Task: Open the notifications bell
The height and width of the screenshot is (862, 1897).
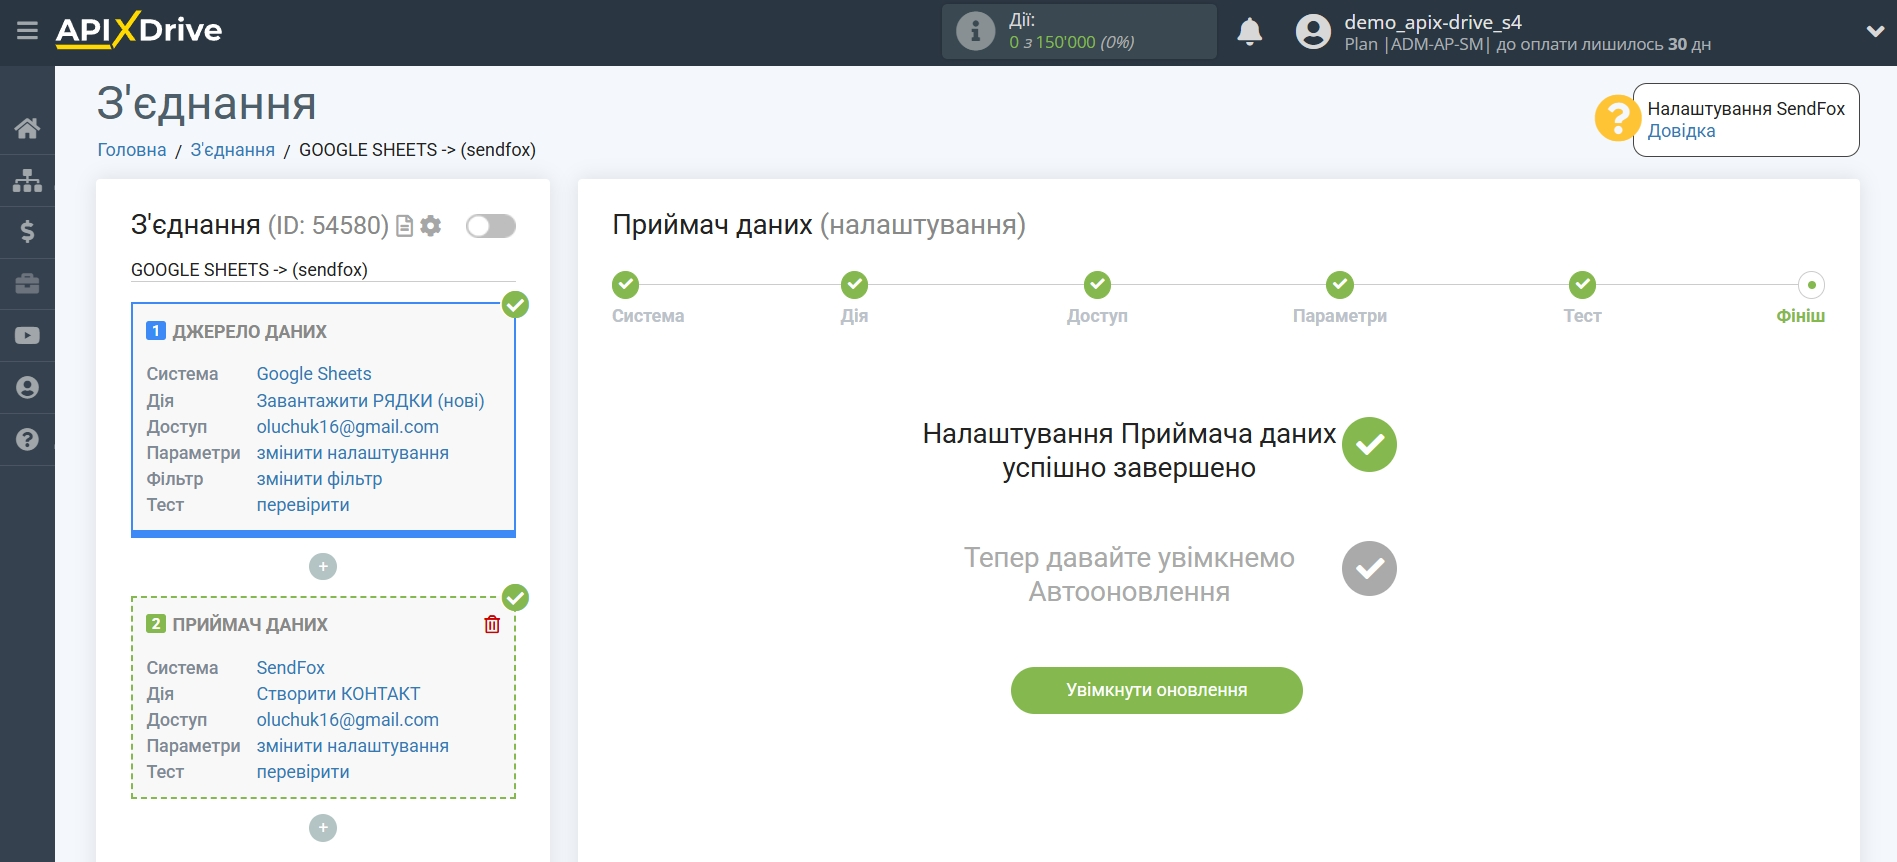Action: (1249, 32)
